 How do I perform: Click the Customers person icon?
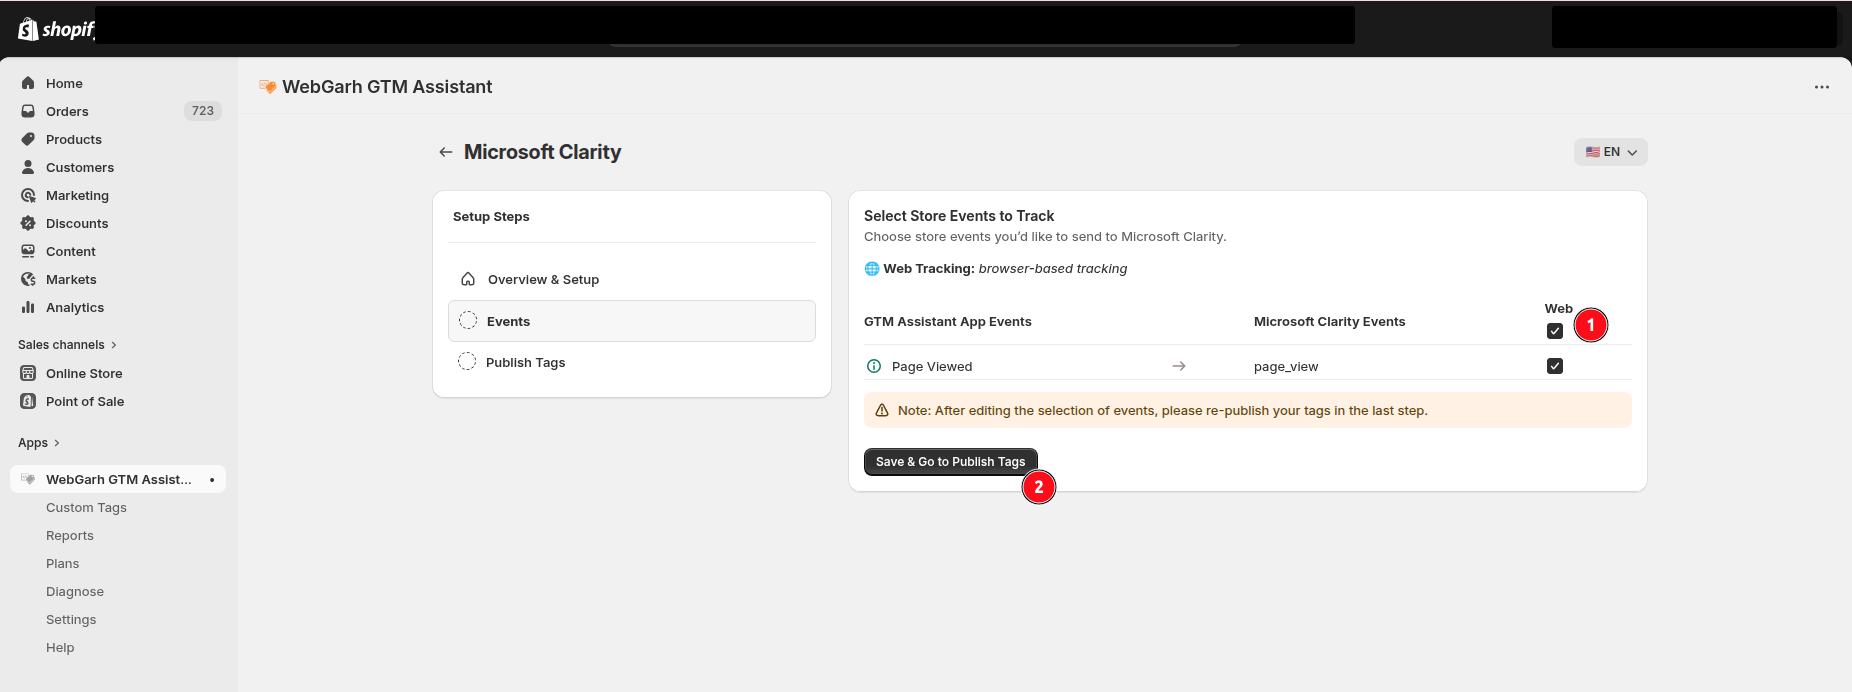28,167
